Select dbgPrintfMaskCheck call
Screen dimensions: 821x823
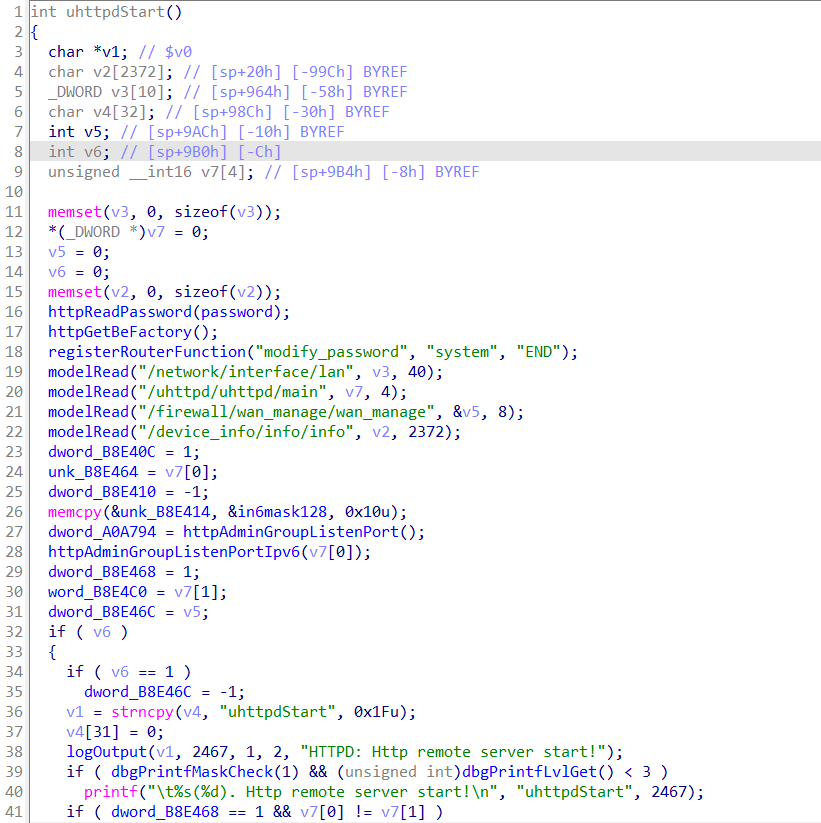(x=192, y=772)
